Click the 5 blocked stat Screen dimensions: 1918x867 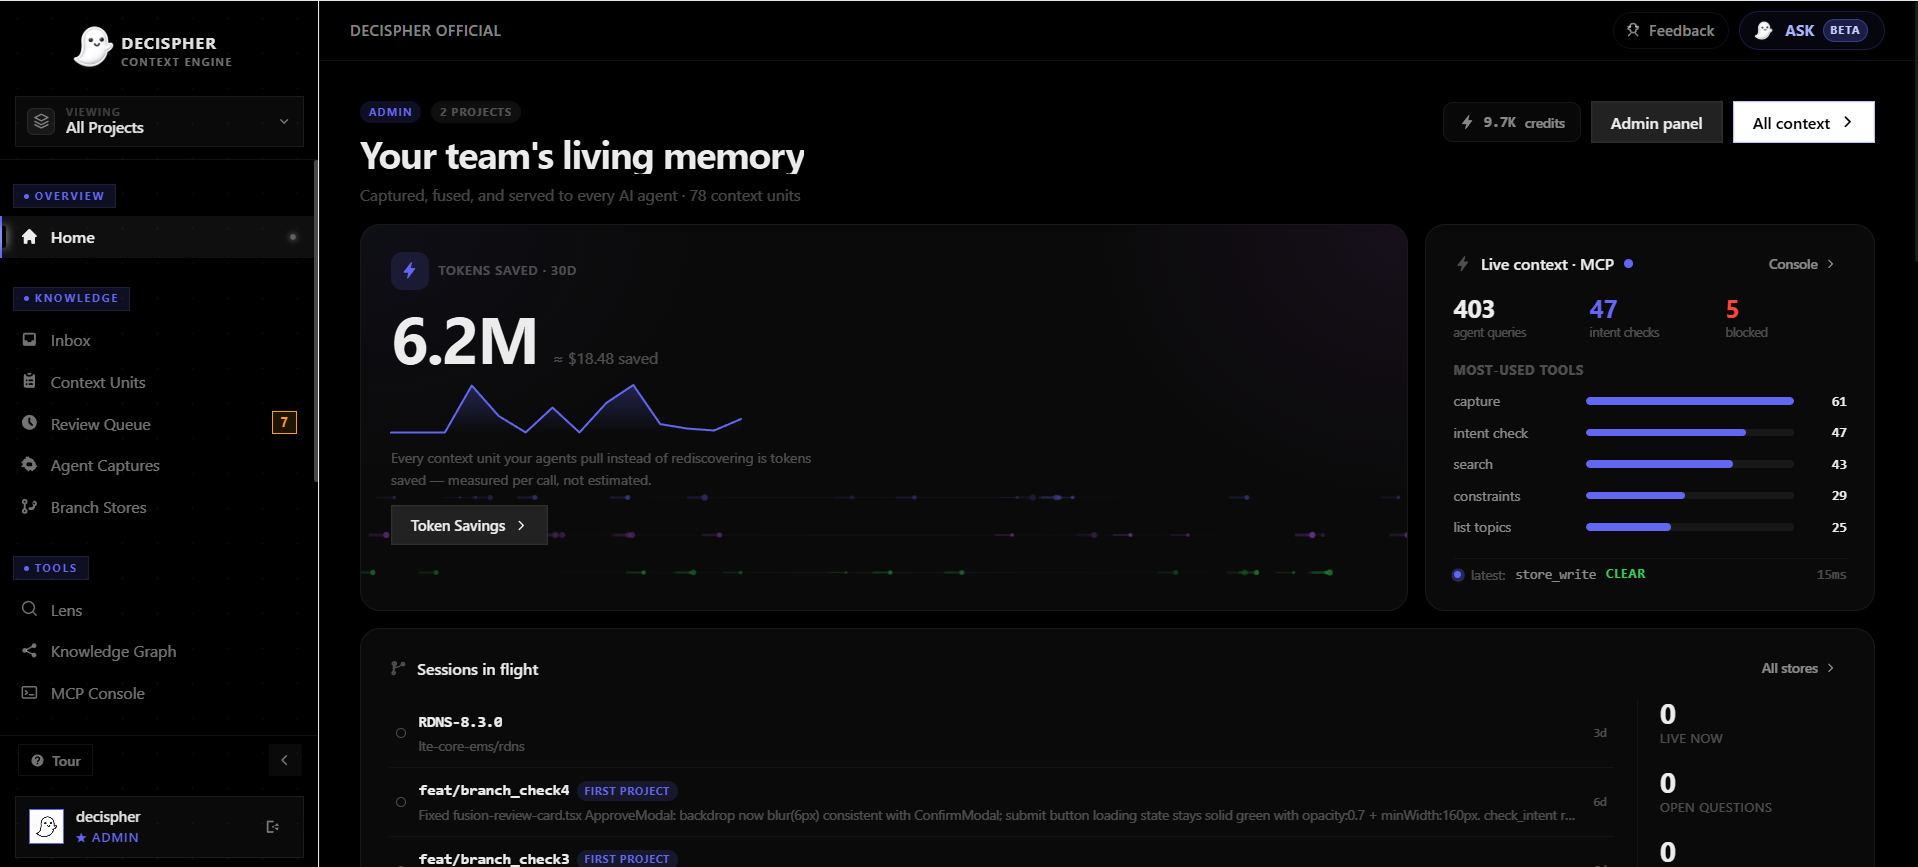coord(1746,318)
